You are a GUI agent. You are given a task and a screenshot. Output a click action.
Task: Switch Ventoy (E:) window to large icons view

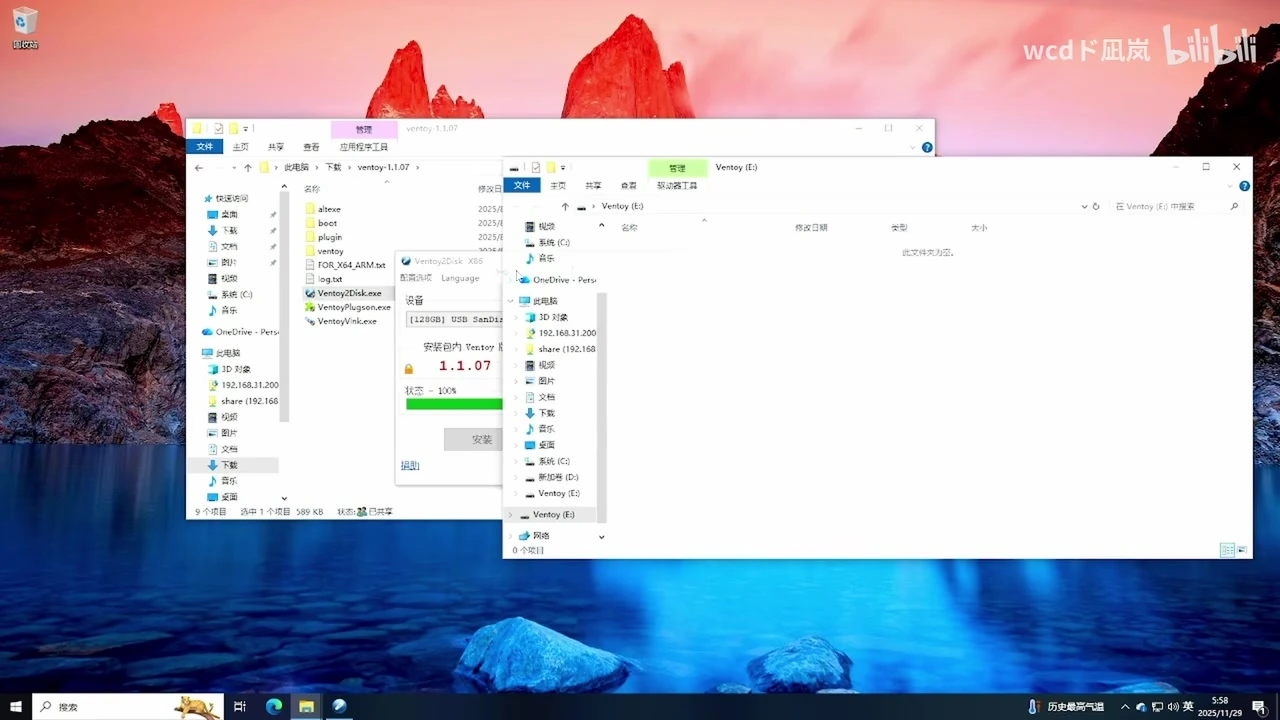(1242, 550)
